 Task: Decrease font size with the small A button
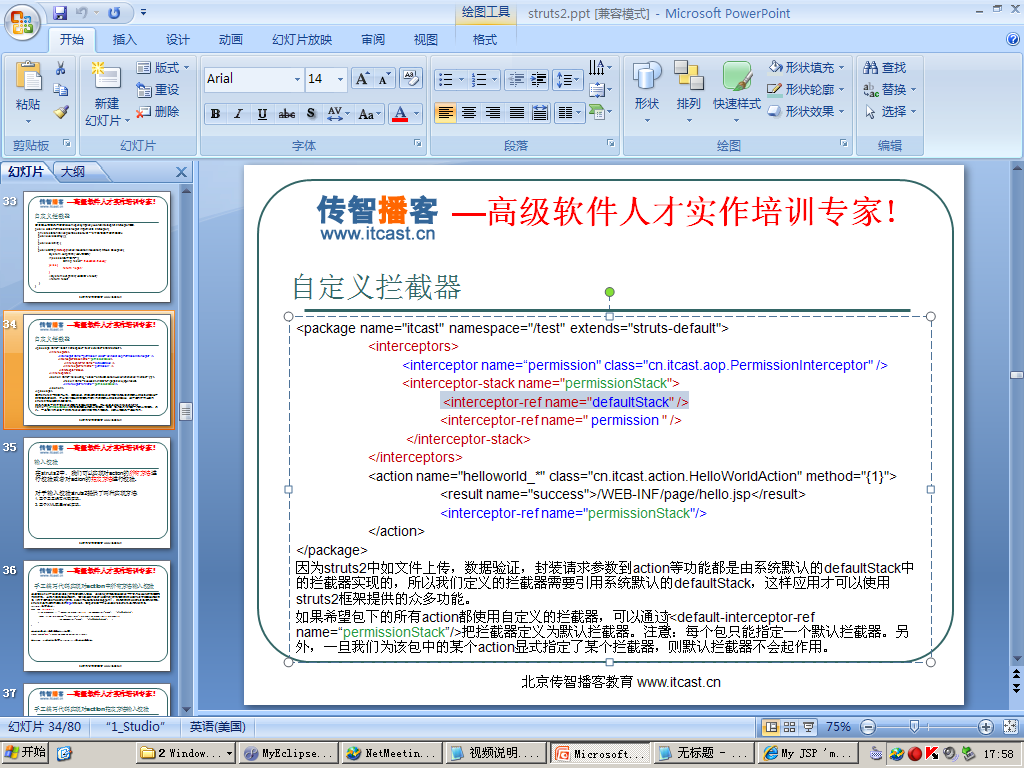tap(384, 79)
